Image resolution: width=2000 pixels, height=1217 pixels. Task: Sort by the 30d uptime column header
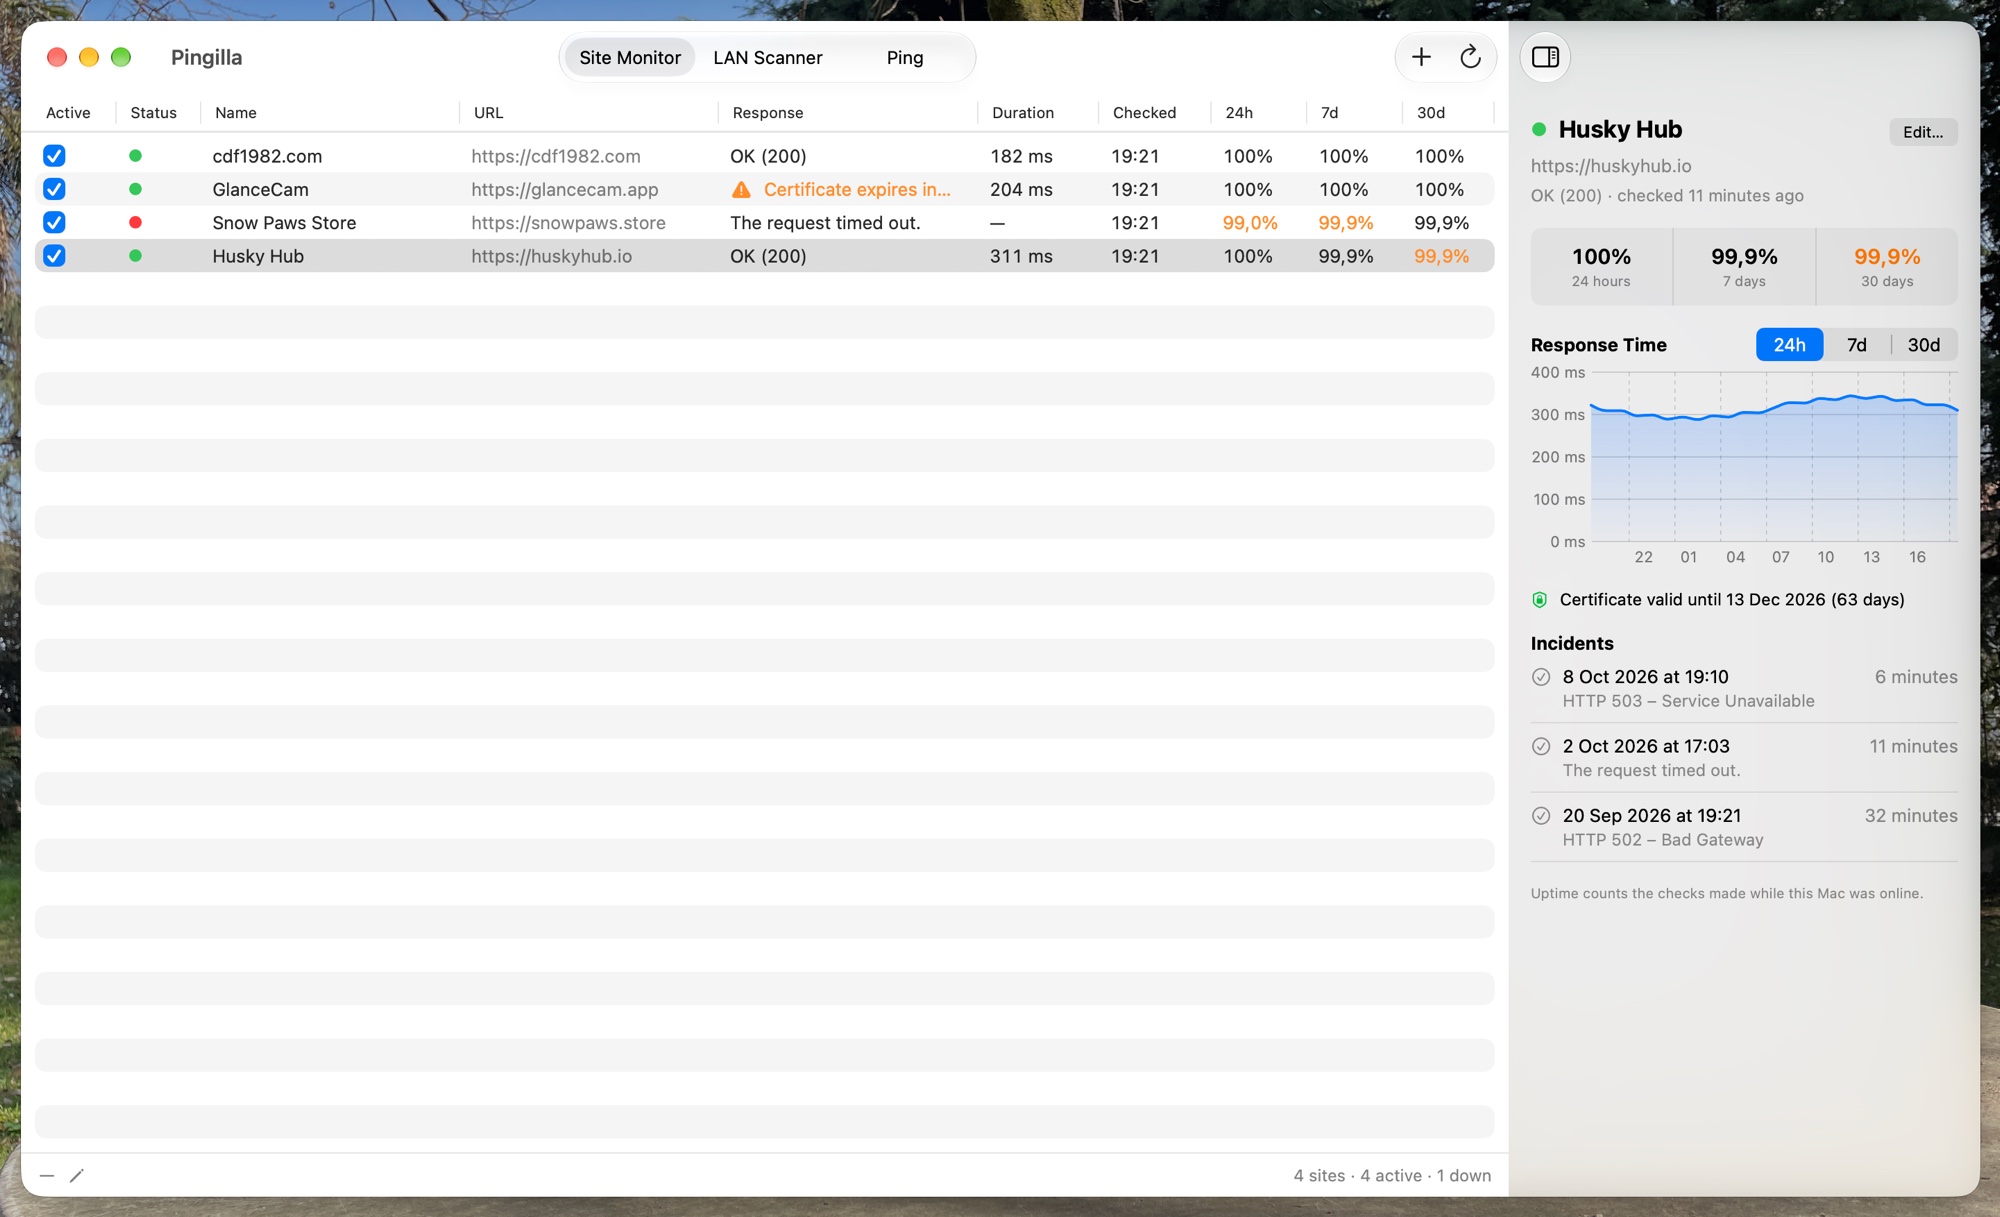[1431, 113]
